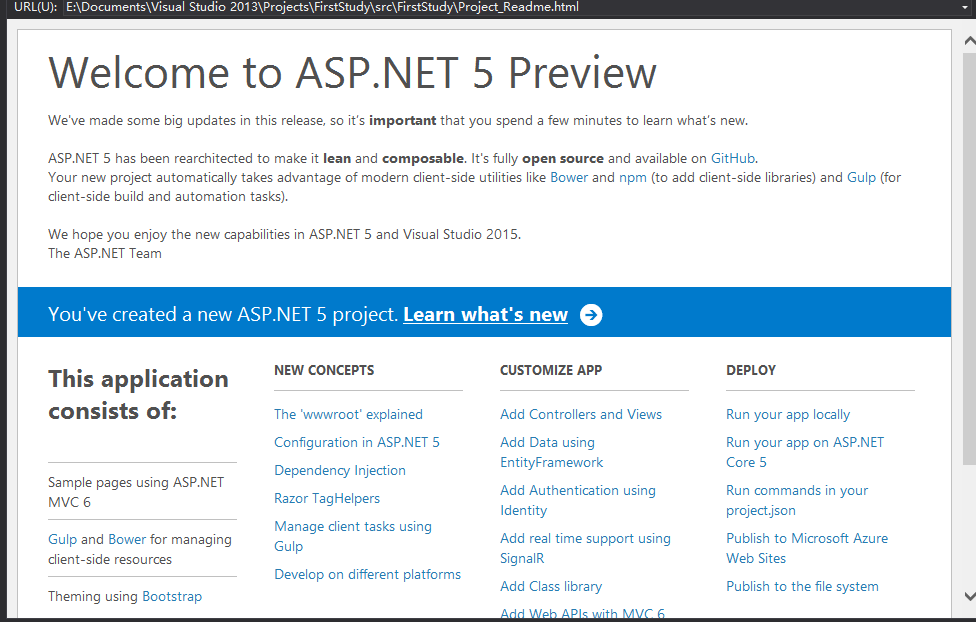The width and height of the screenshot is (976, 622).
Task: Open Dependency Injection link
Action: click(340, 471)
